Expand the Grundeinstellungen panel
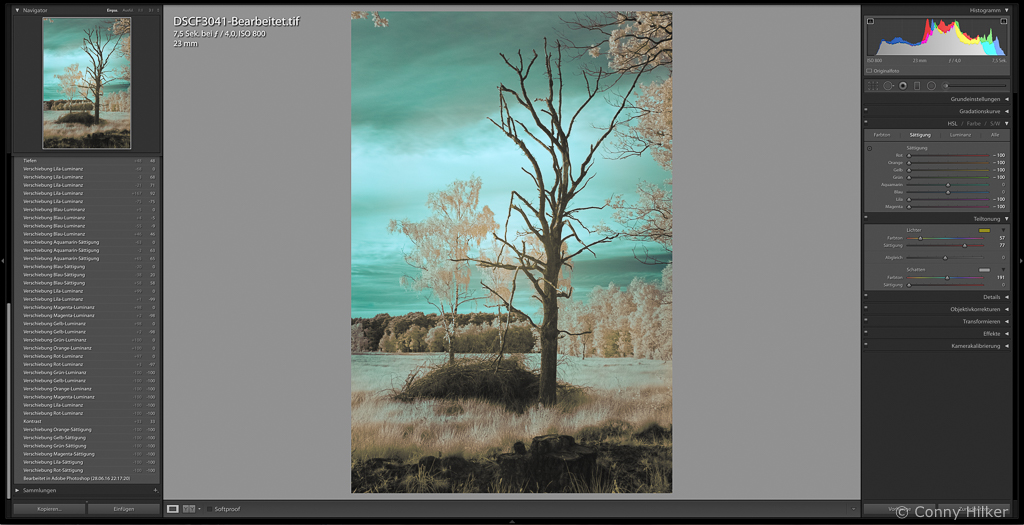This screenshot has height=525, width=1024. point(1006,99)
